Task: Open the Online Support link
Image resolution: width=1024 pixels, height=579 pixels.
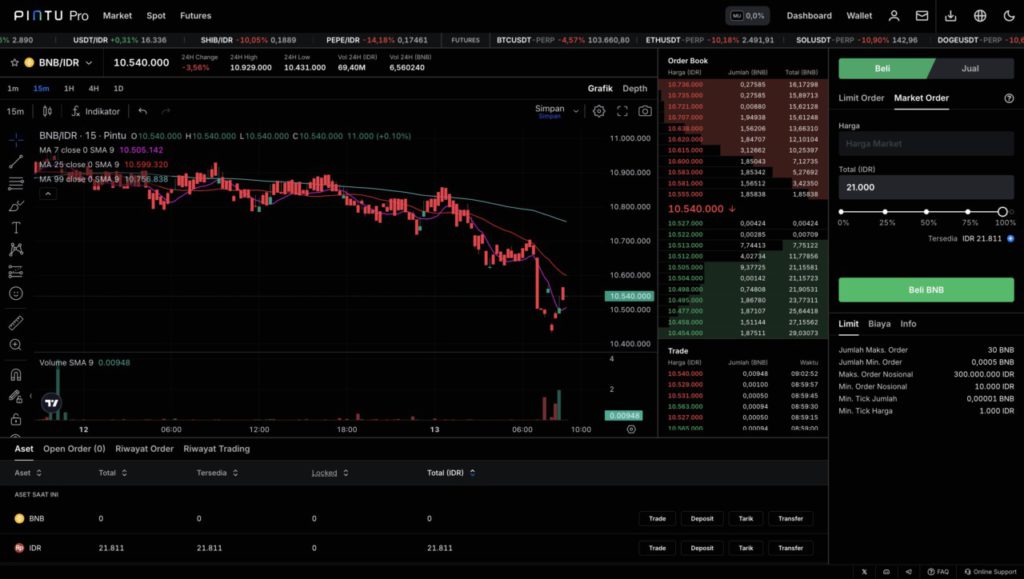Action: pyautogui.click(x=991, y=572)
